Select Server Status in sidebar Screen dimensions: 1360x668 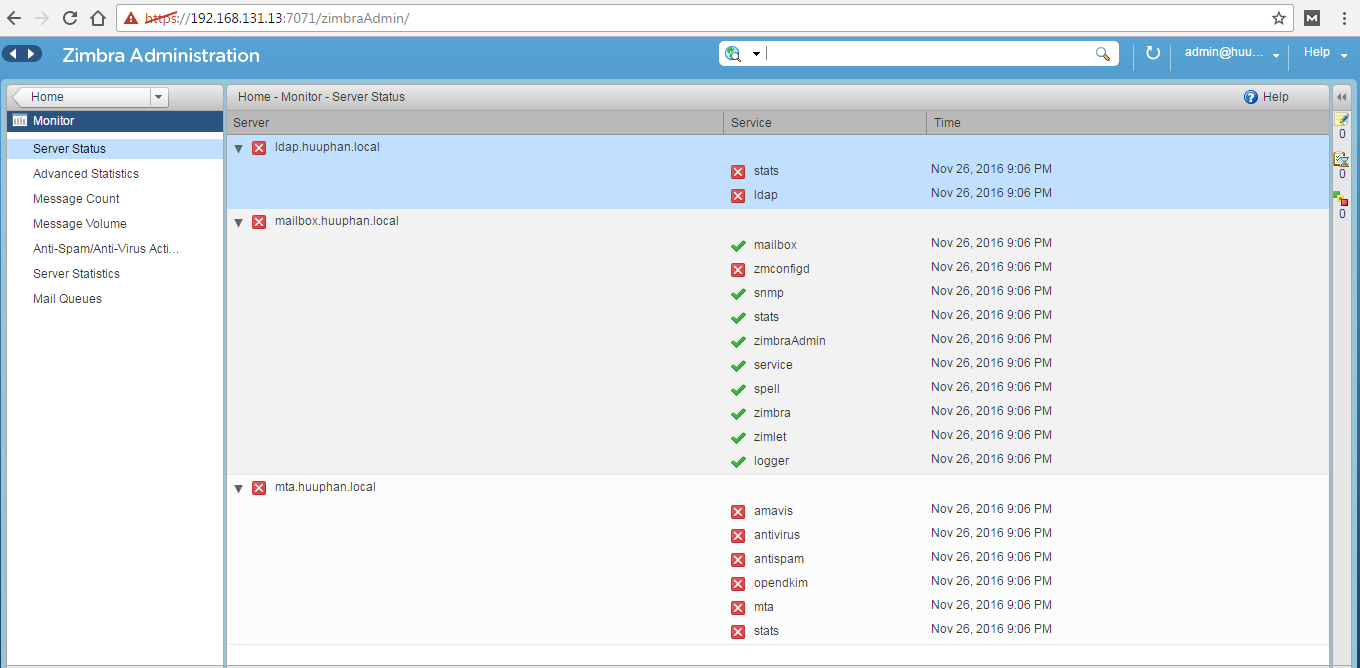click(114, 149)
